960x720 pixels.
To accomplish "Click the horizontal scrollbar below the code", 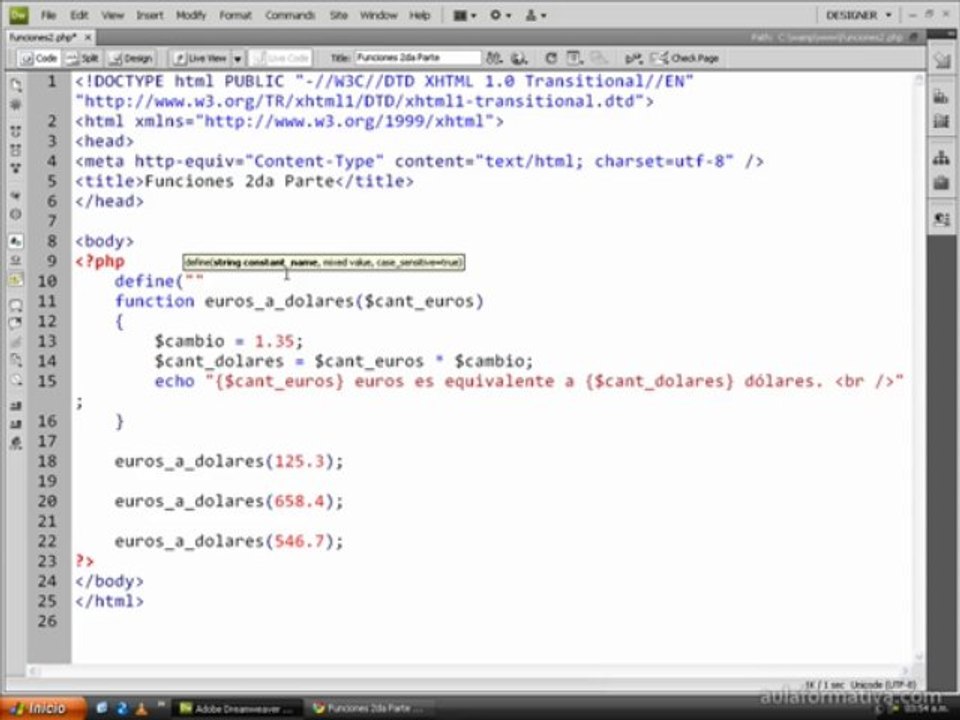I will (470, 671).
